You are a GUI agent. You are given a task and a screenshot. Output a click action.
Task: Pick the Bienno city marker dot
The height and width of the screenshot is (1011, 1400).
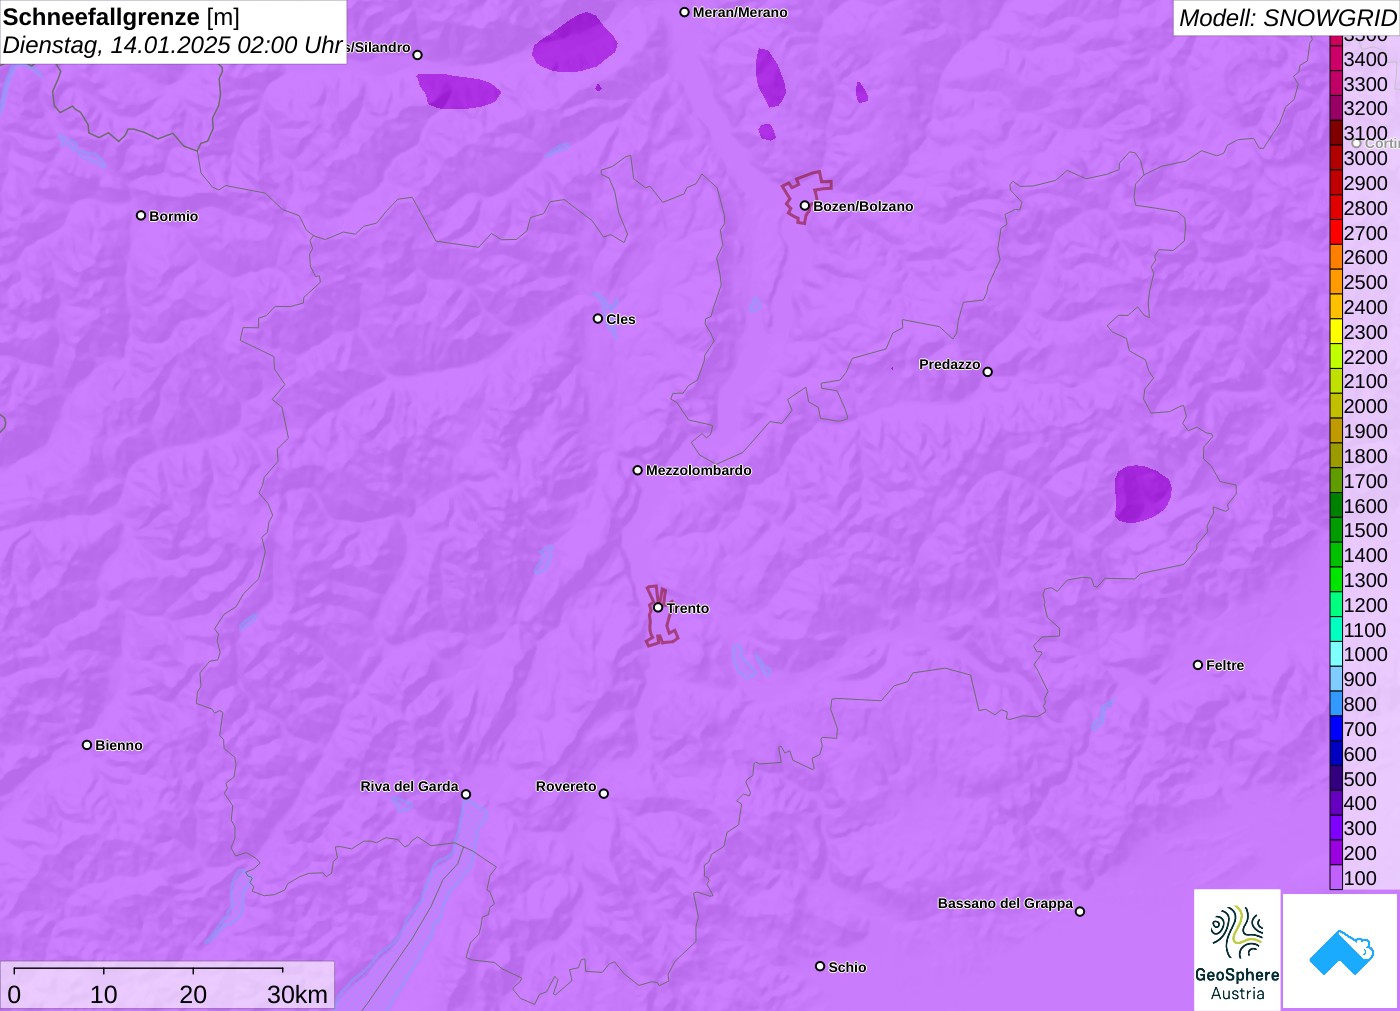pos(87,745)
